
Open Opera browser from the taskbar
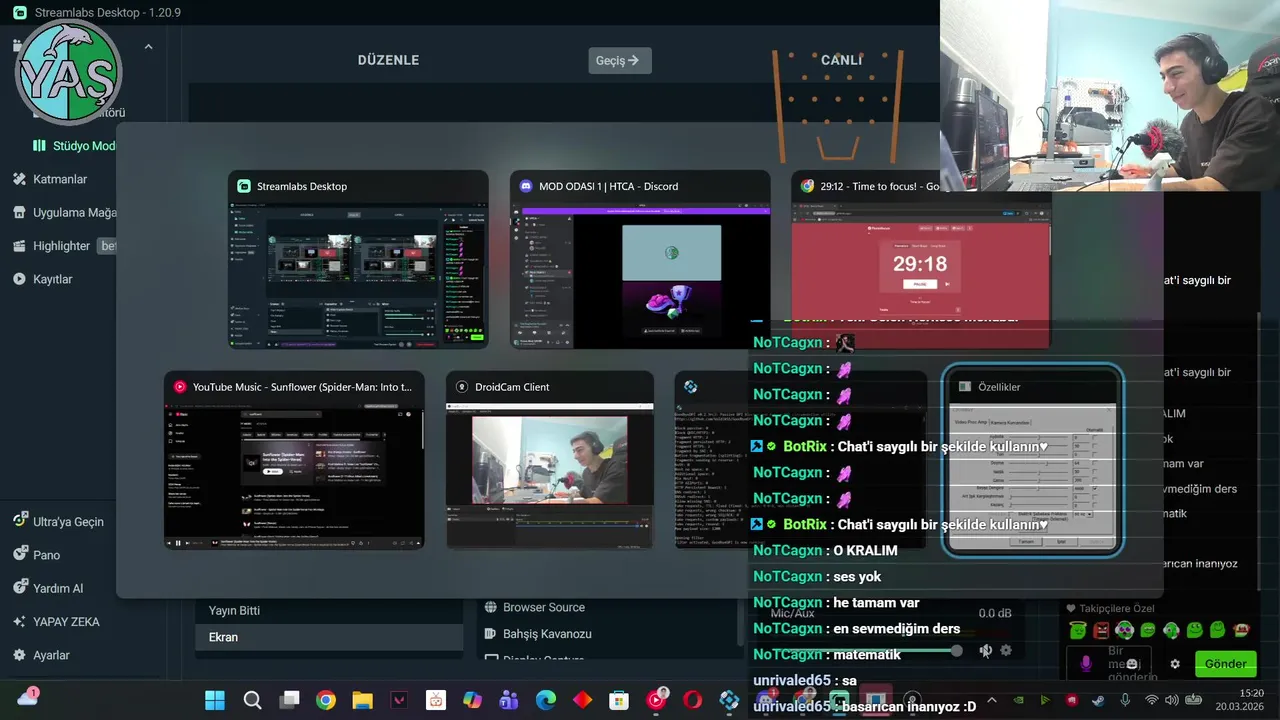point(692,700)
